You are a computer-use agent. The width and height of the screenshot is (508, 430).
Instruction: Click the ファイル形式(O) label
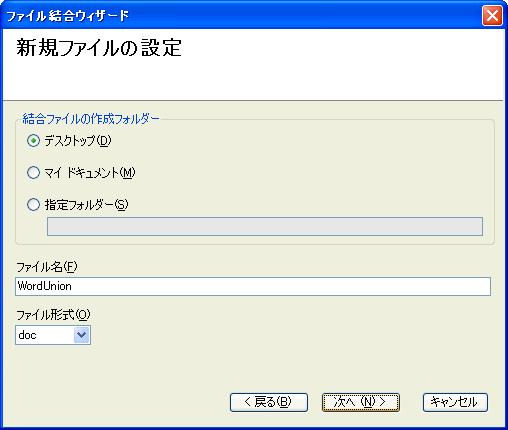(x=53, y=314)
